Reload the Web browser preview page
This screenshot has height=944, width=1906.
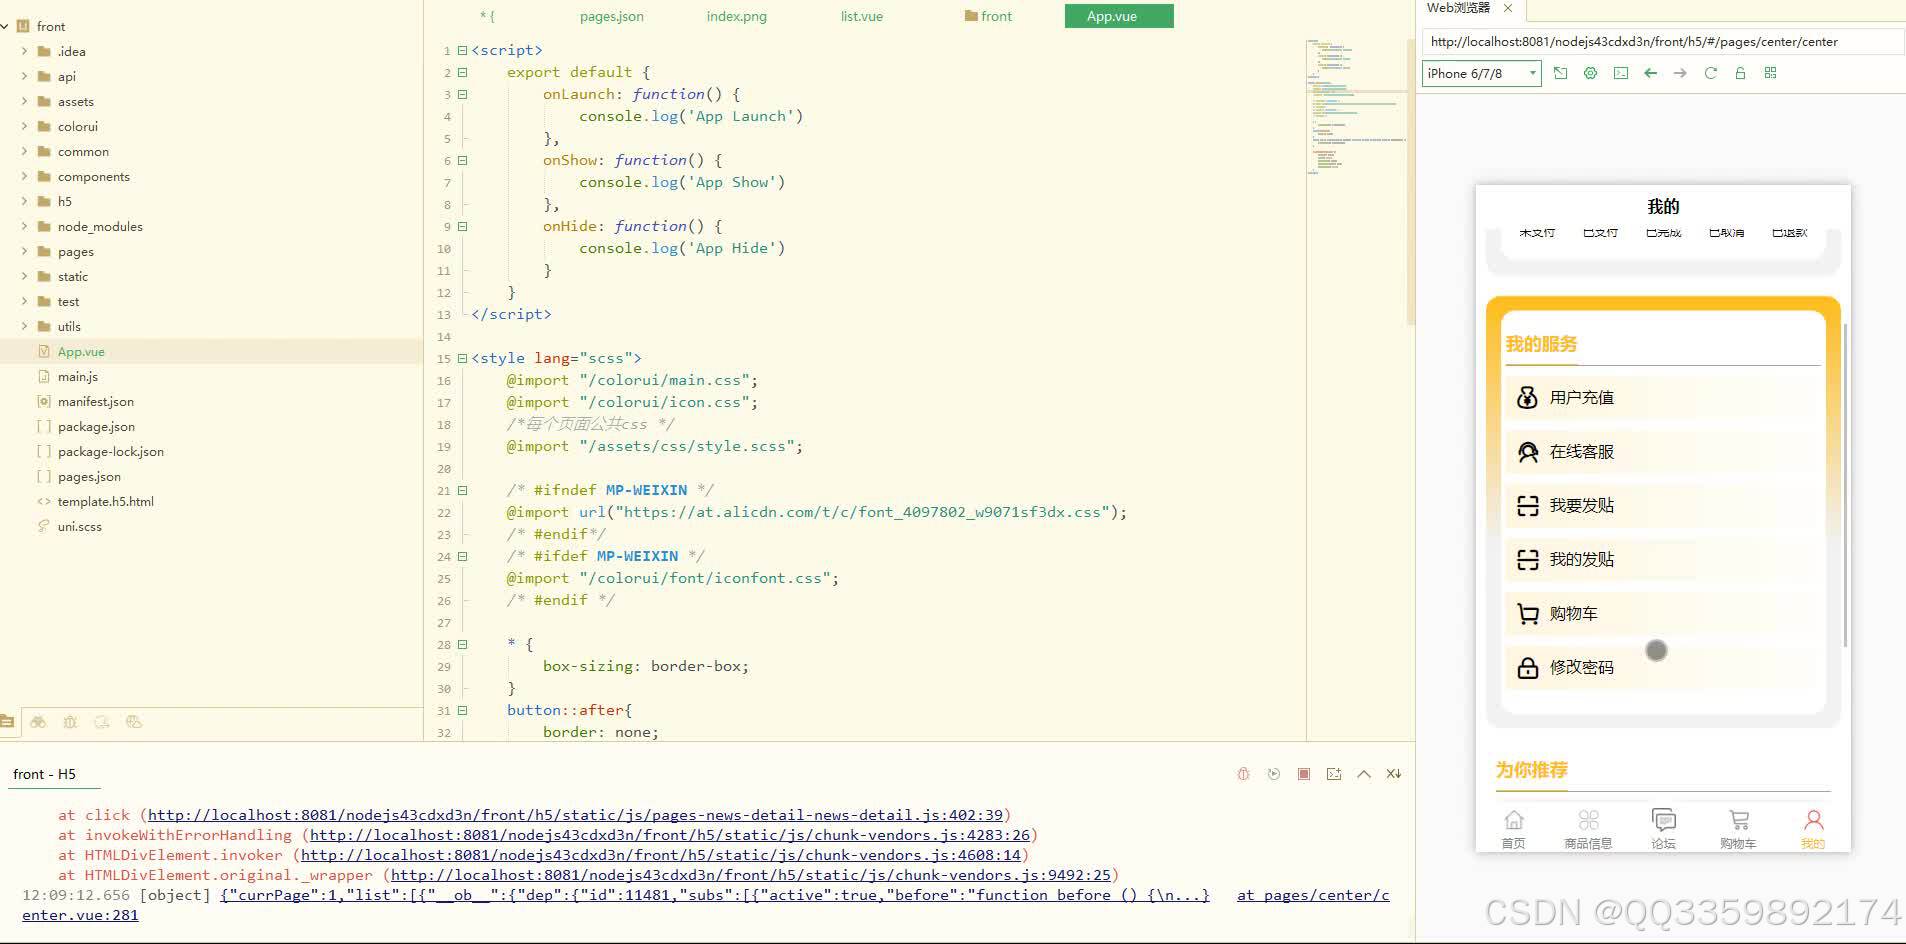coord(1710,73)
